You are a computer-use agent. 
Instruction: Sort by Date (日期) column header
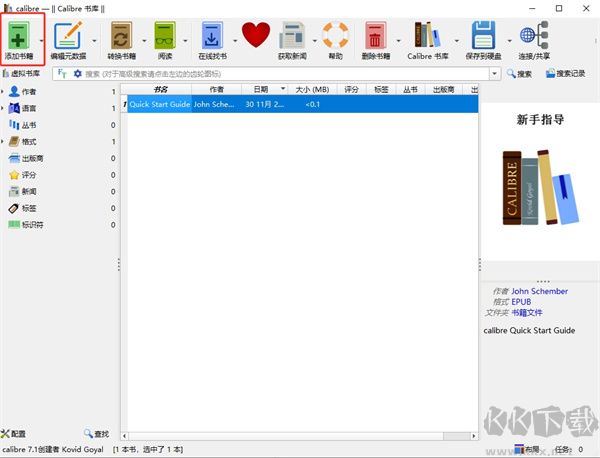click(264, 89)
